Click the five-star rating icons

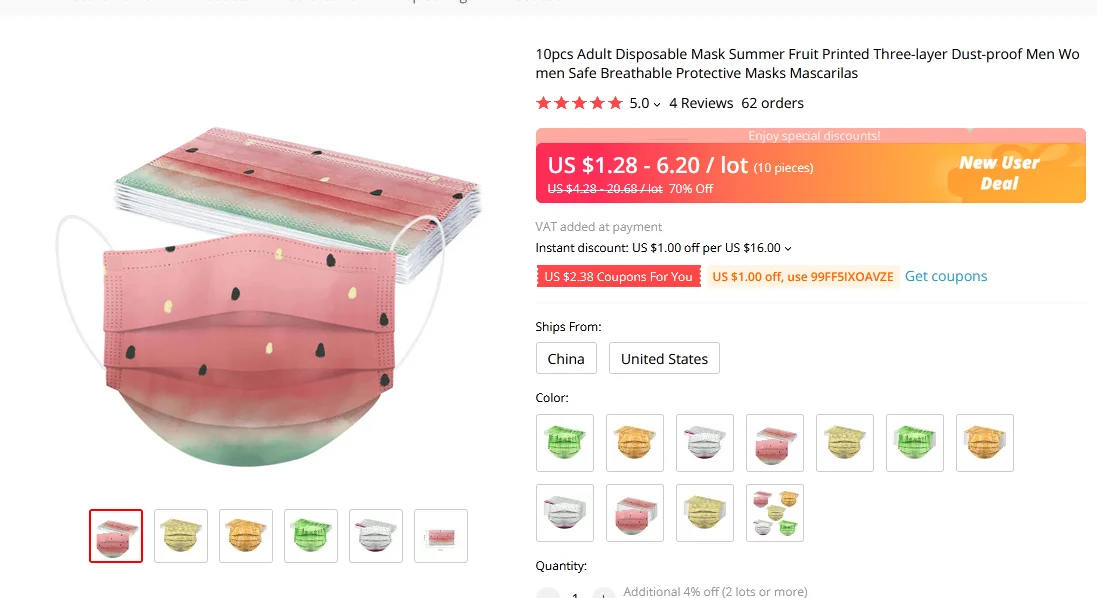click(x=579, y=103)
